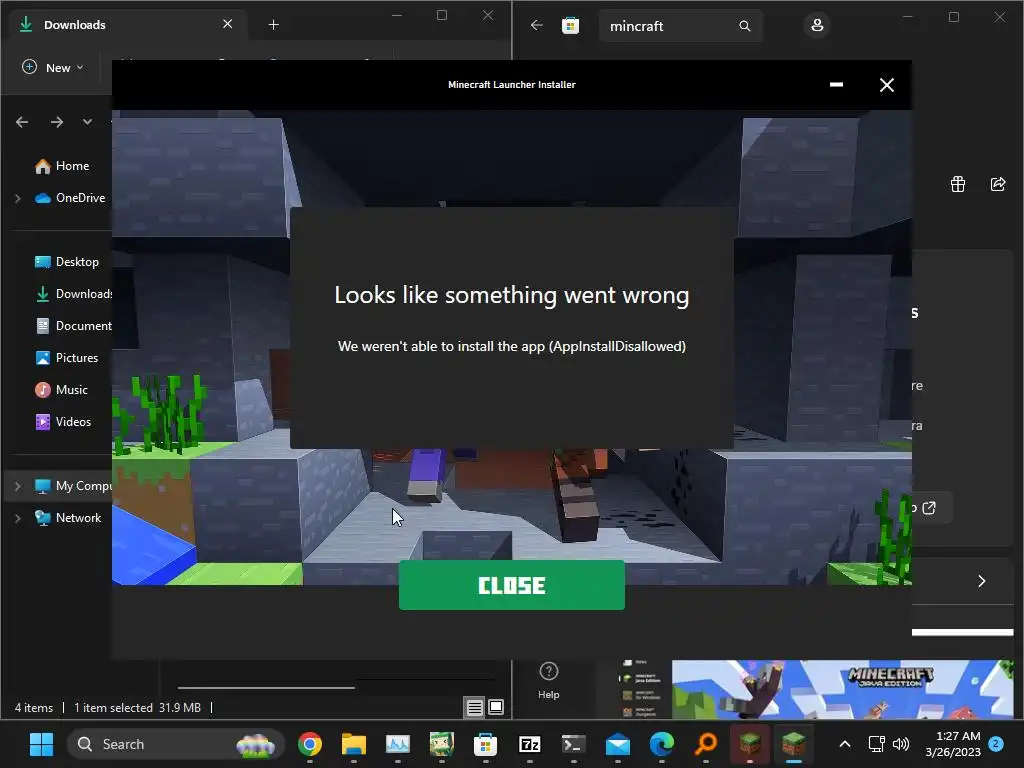Open the Minecraft Java Edition screenshot thumbnail
Viewport: 1024px width, 768px height.
click(x=842, y=690)
